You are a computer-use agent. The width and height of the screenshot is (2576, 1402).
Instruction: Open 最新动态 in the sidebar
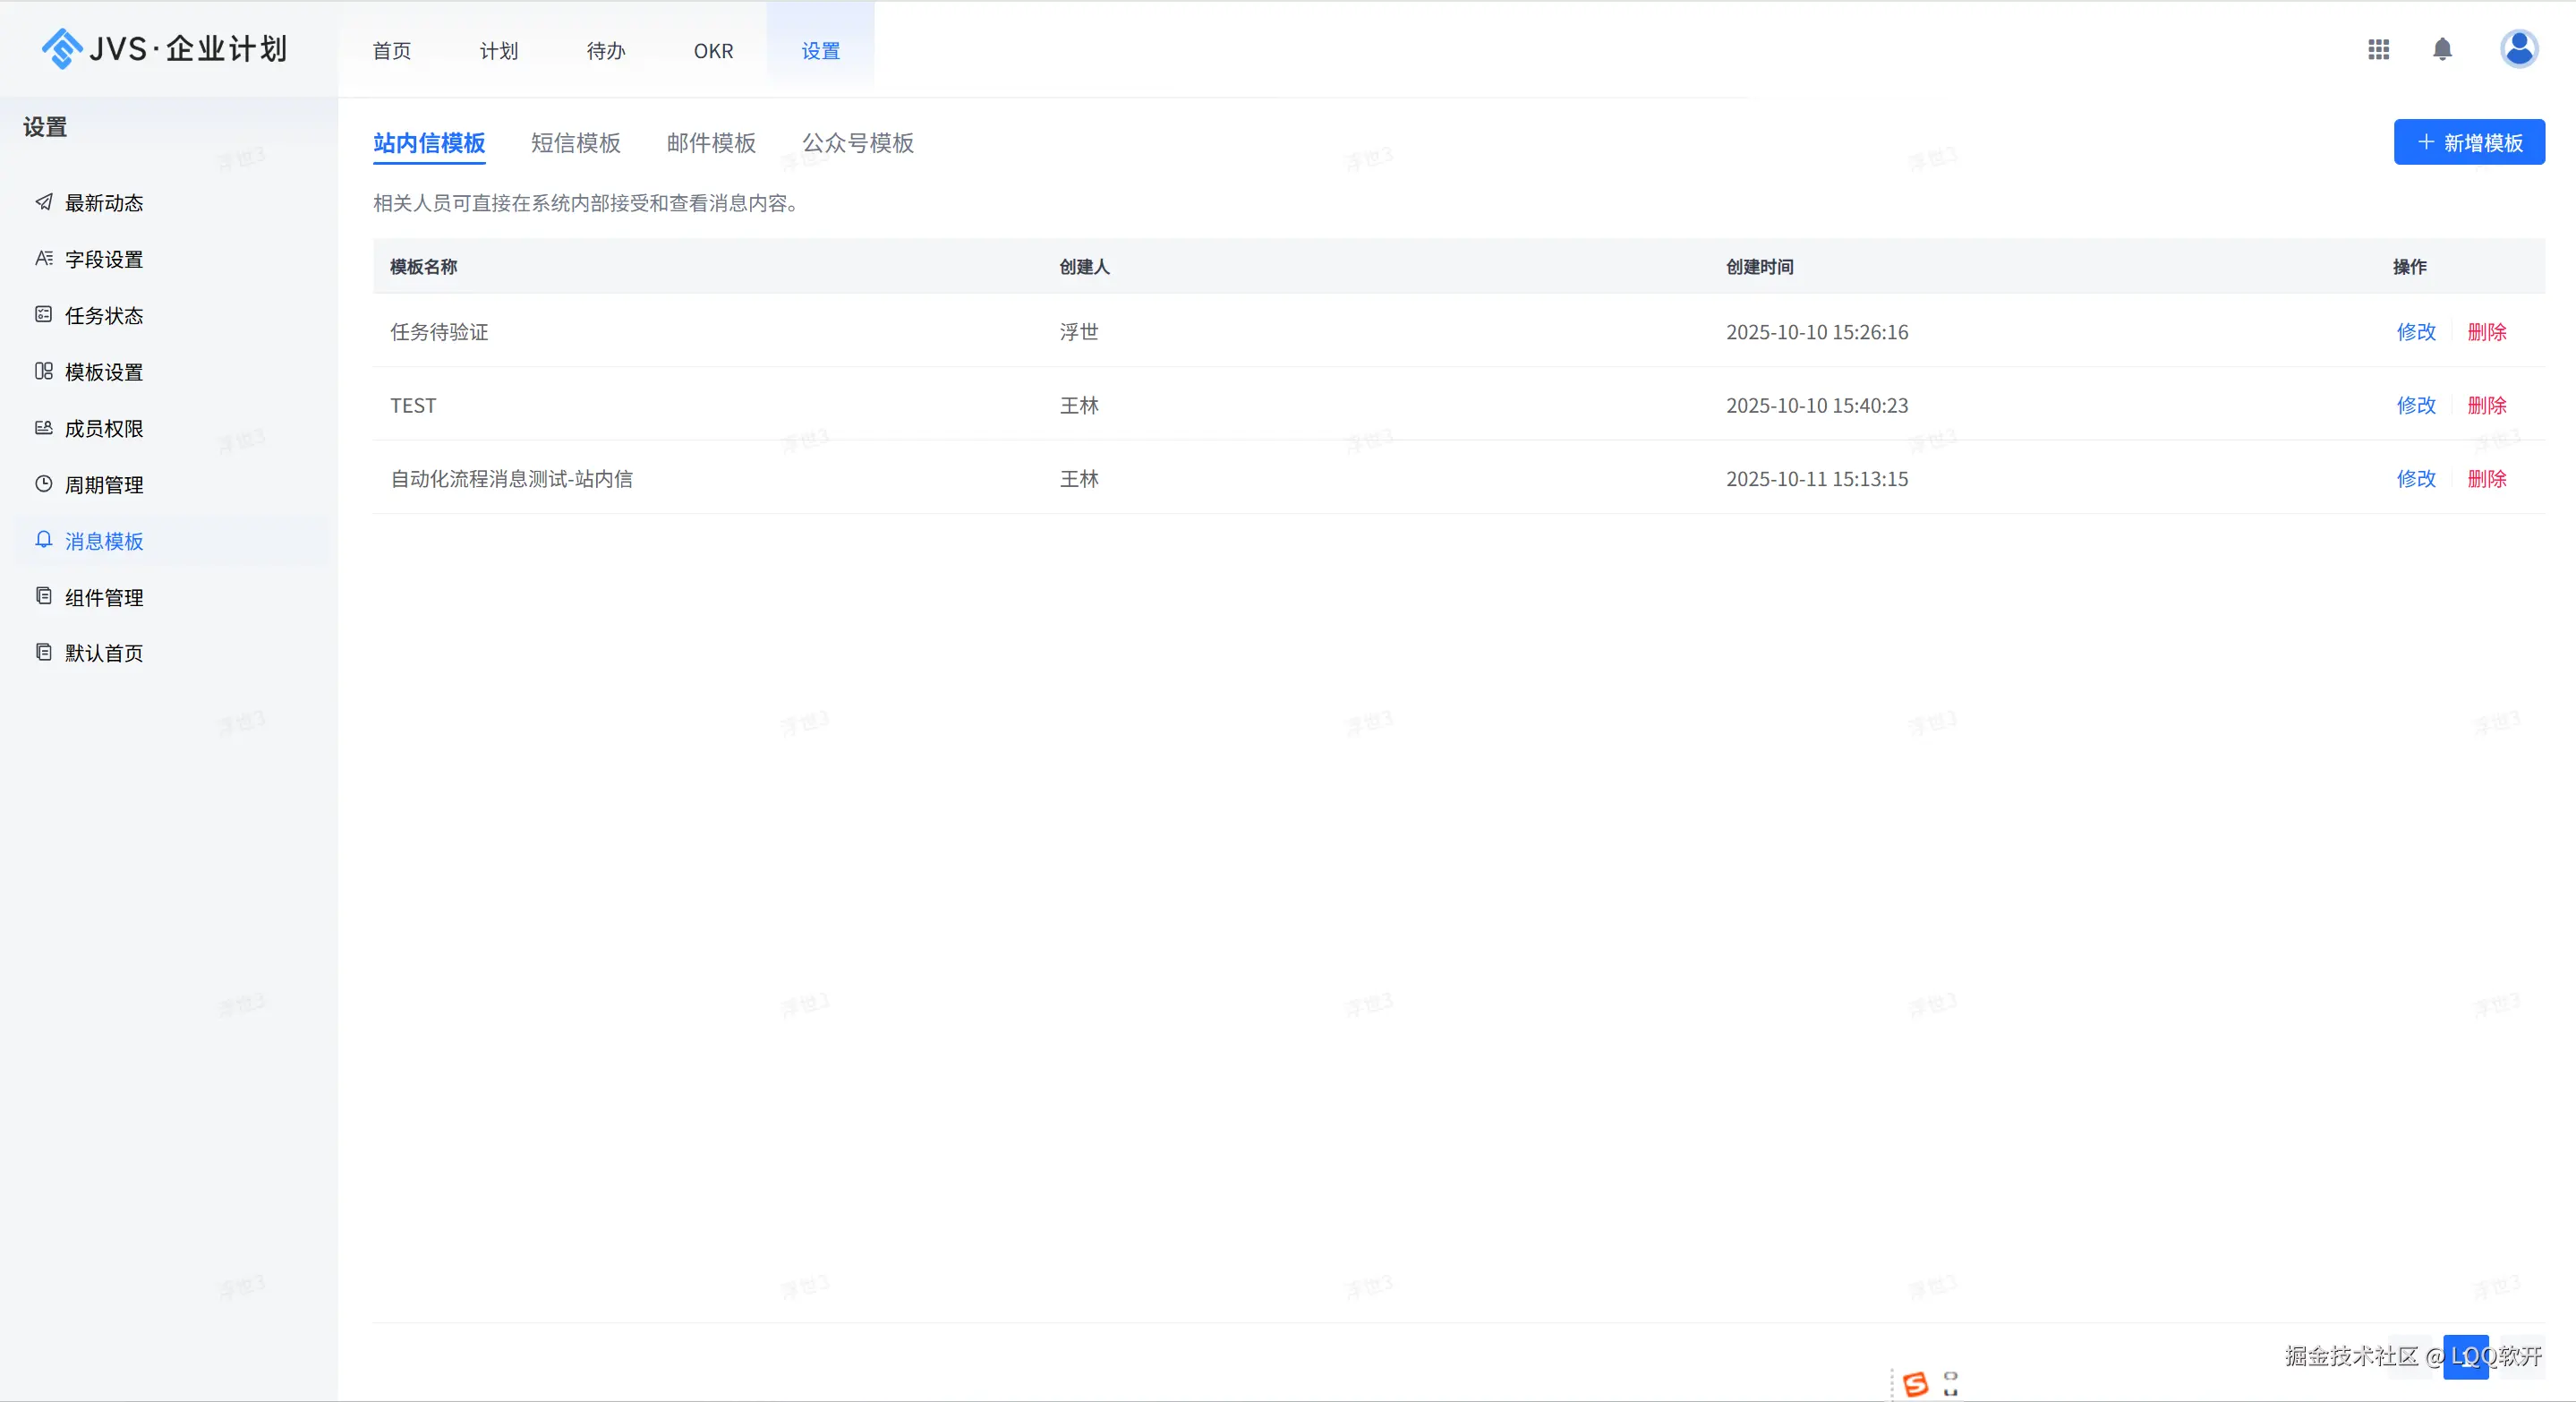(x=104, y=203)
